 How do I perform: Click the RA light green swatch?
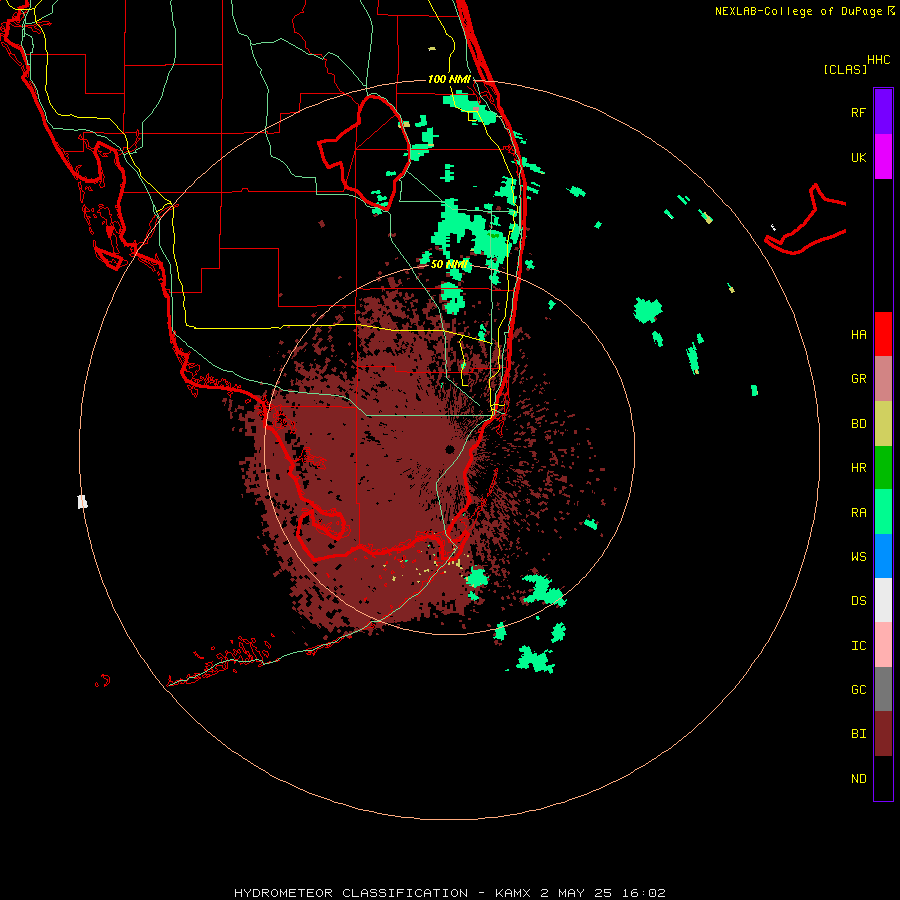coord(883,512)
